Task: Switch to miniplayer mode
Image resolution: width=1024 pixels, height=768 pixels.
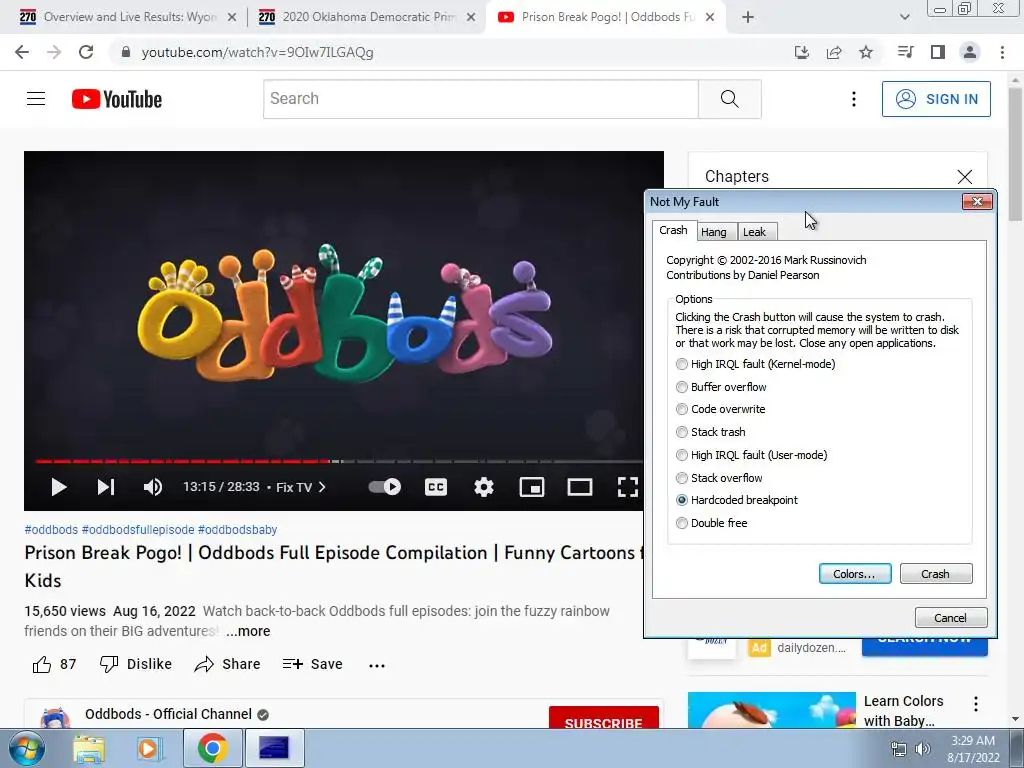Action: tap(532, 487)
